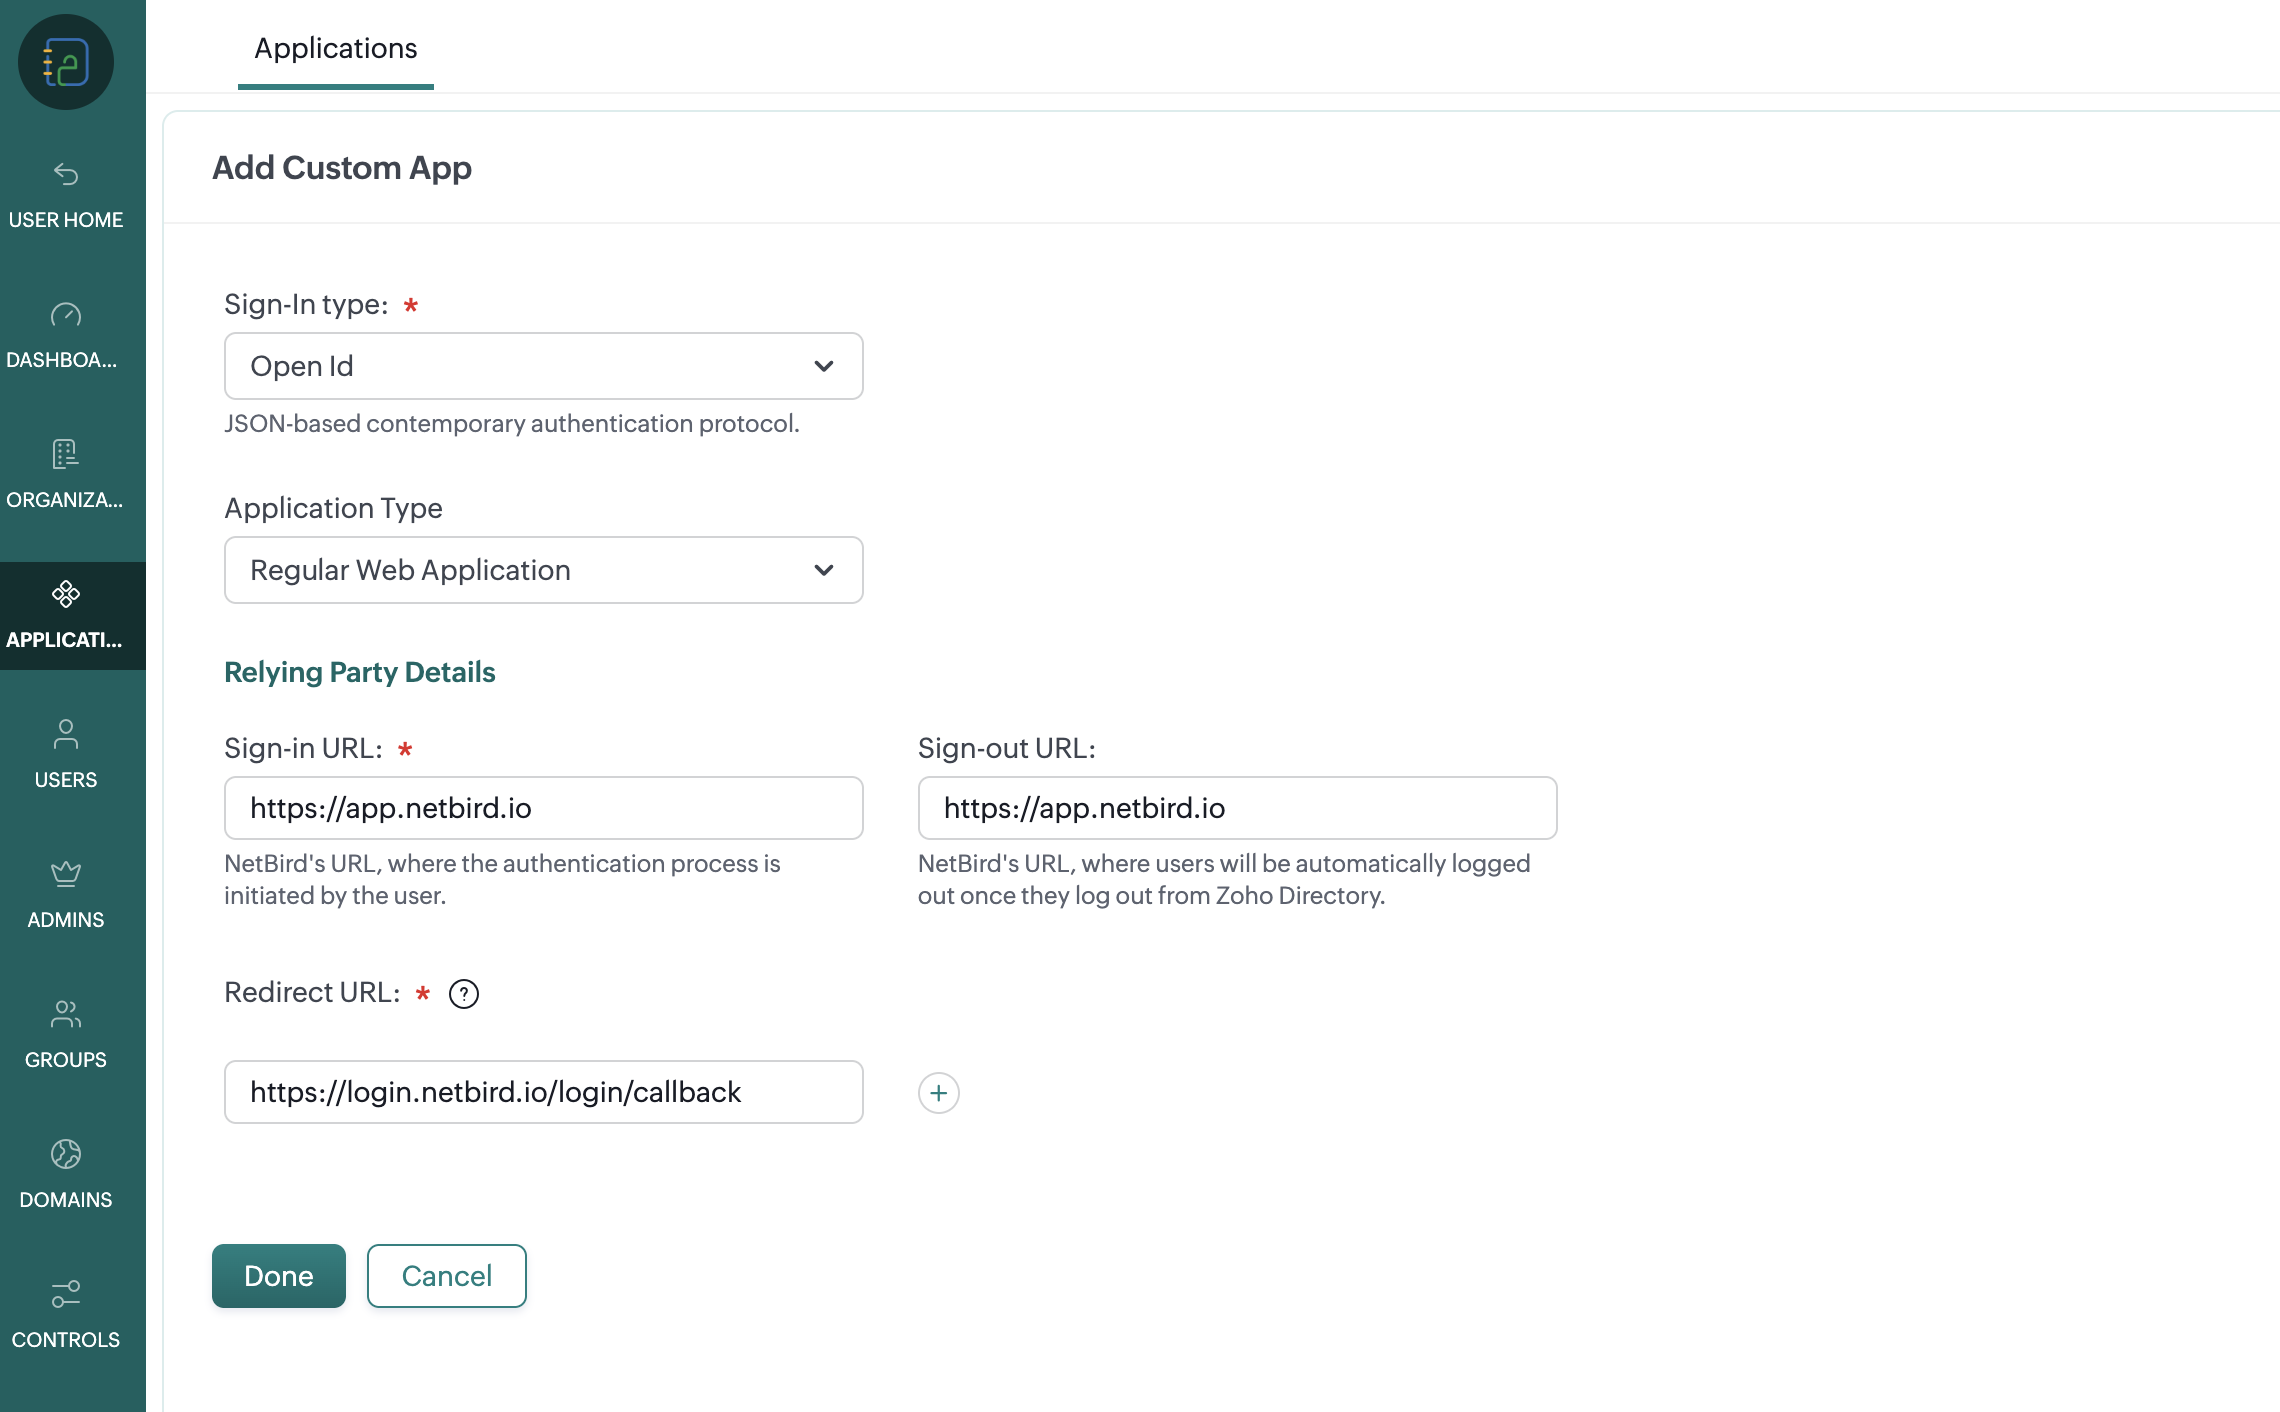
Task: Click the Redirect URL help icon
Action: tap(464, 994)
